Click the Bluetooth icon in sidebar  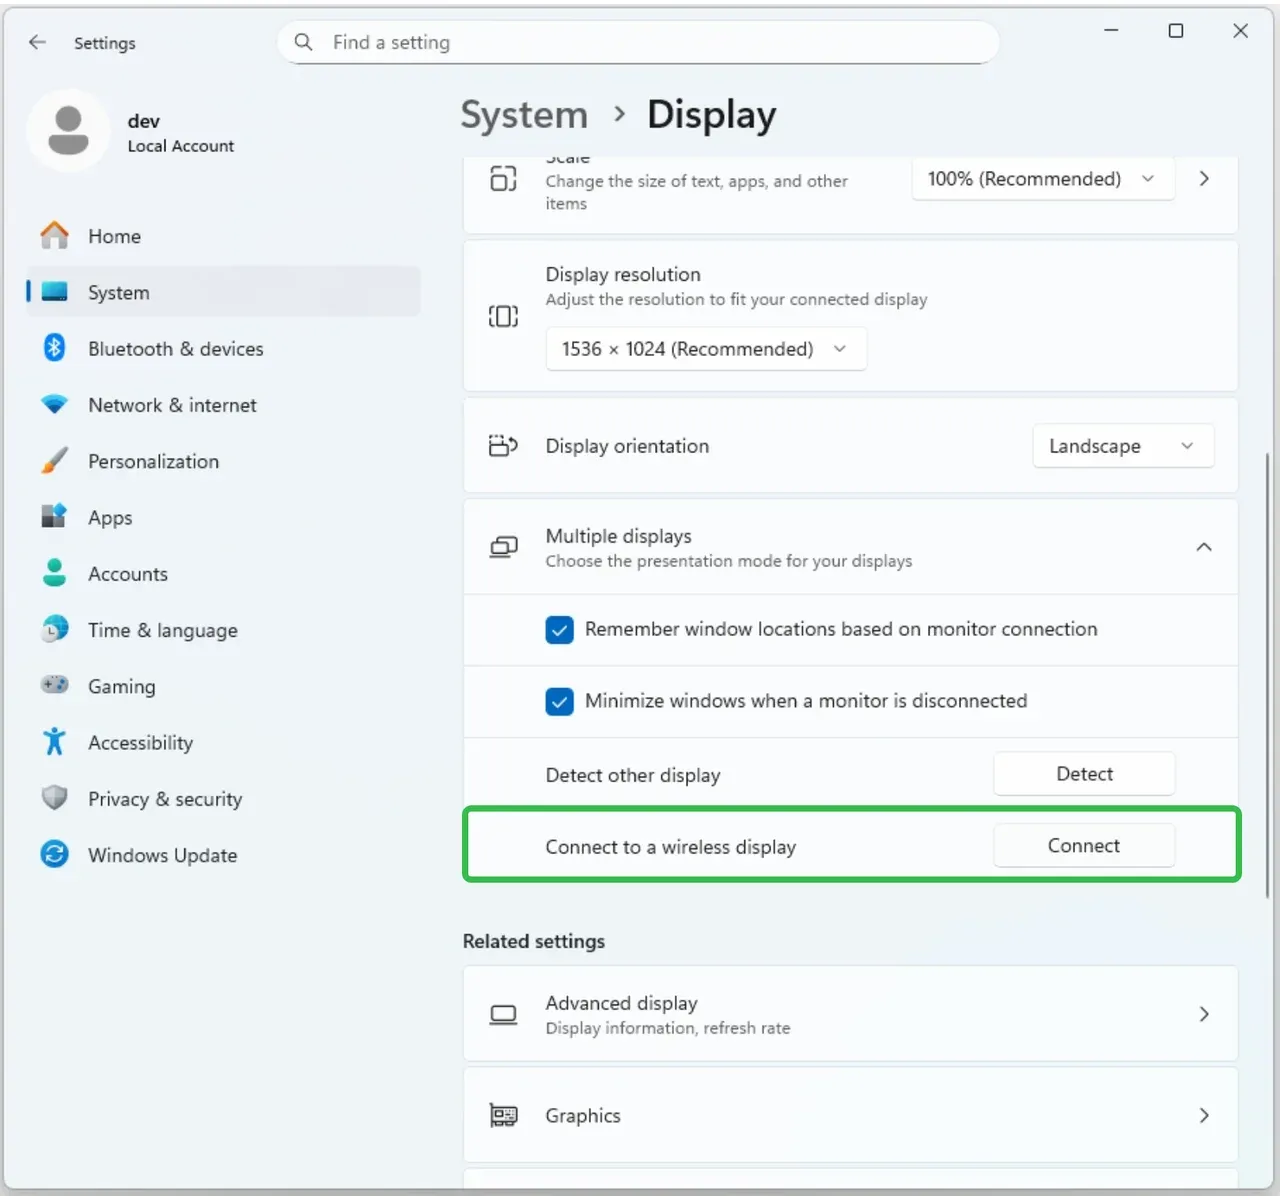click(55, 348)
